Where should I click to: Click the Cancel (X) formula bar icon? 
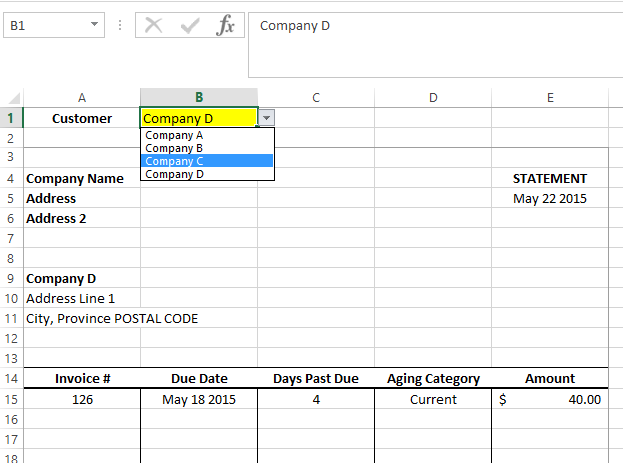(x=153, y=26)
